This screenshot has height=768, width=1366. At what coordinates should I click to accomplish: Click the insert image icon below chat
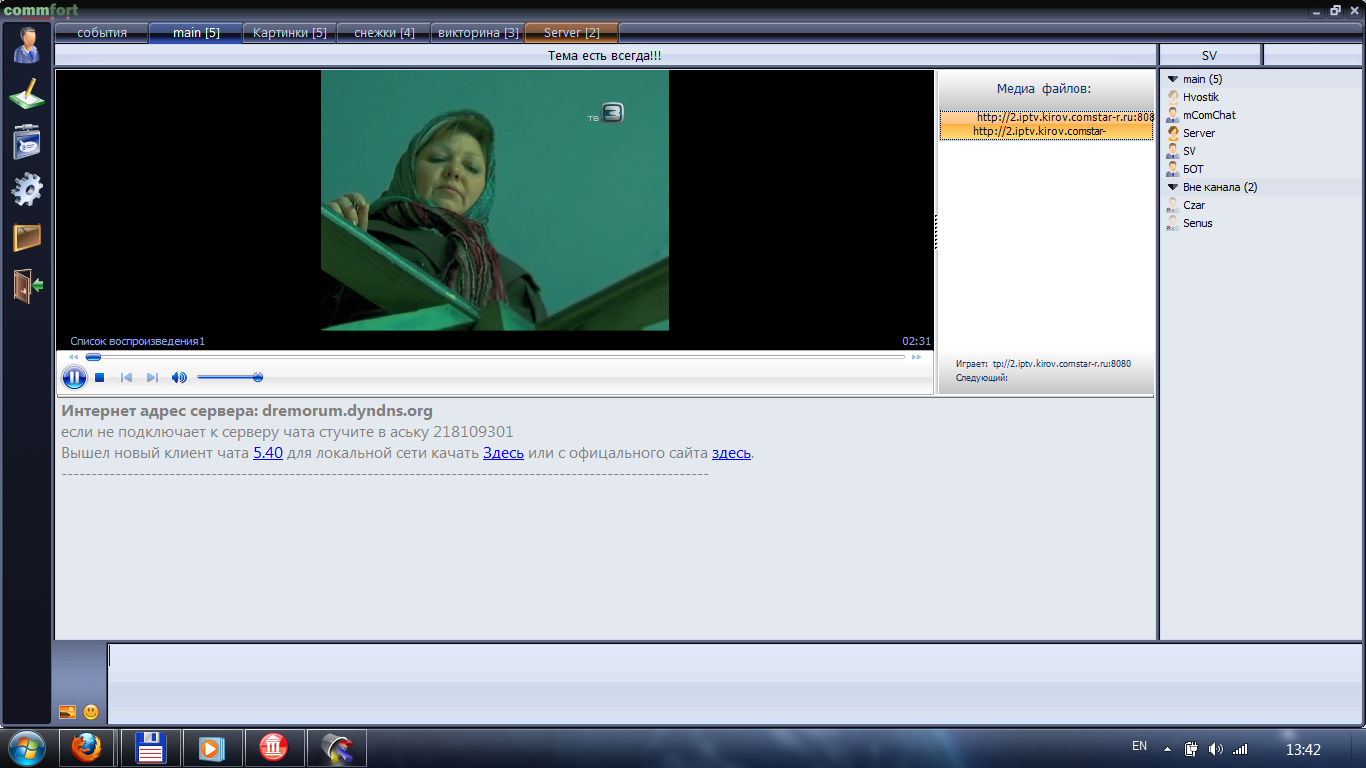pos(68,712)
